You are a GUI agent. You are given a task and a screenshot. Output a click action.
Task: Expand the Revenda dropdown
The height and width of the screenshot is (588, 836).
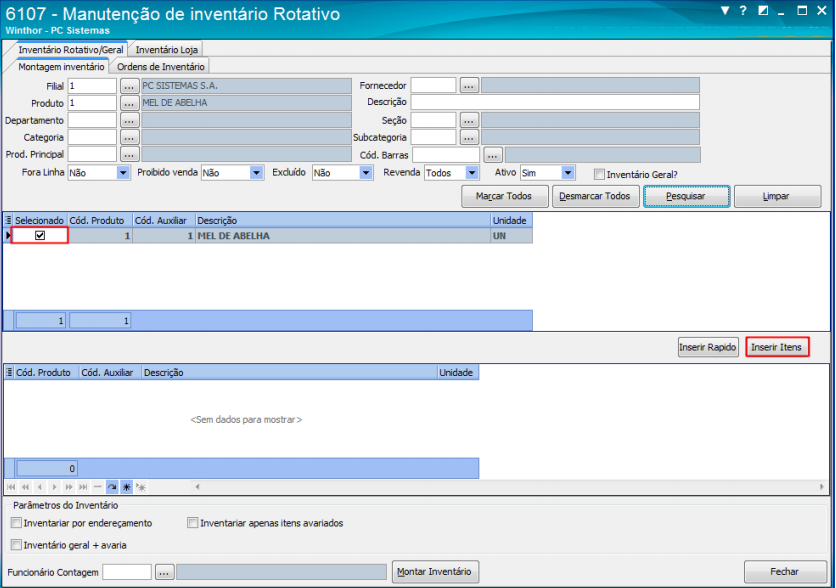[472, 173]
